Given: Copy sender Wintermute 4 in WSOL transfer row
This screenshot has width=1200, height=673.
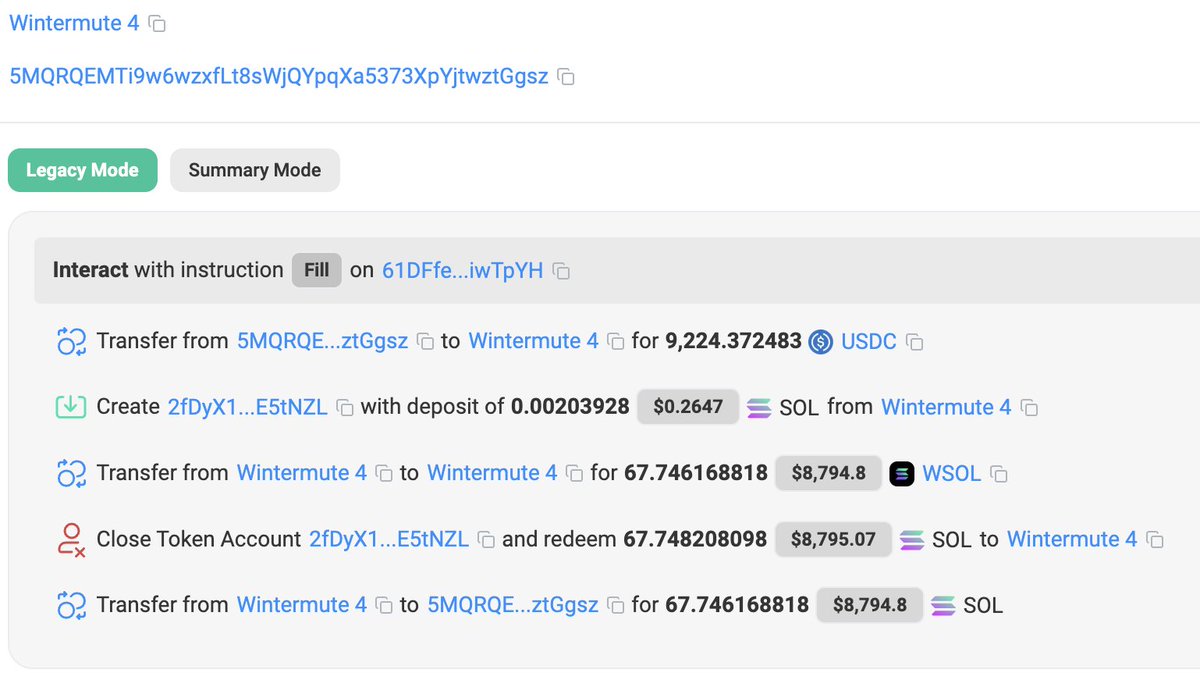Looking at the screenshot, I should point(384,474).
